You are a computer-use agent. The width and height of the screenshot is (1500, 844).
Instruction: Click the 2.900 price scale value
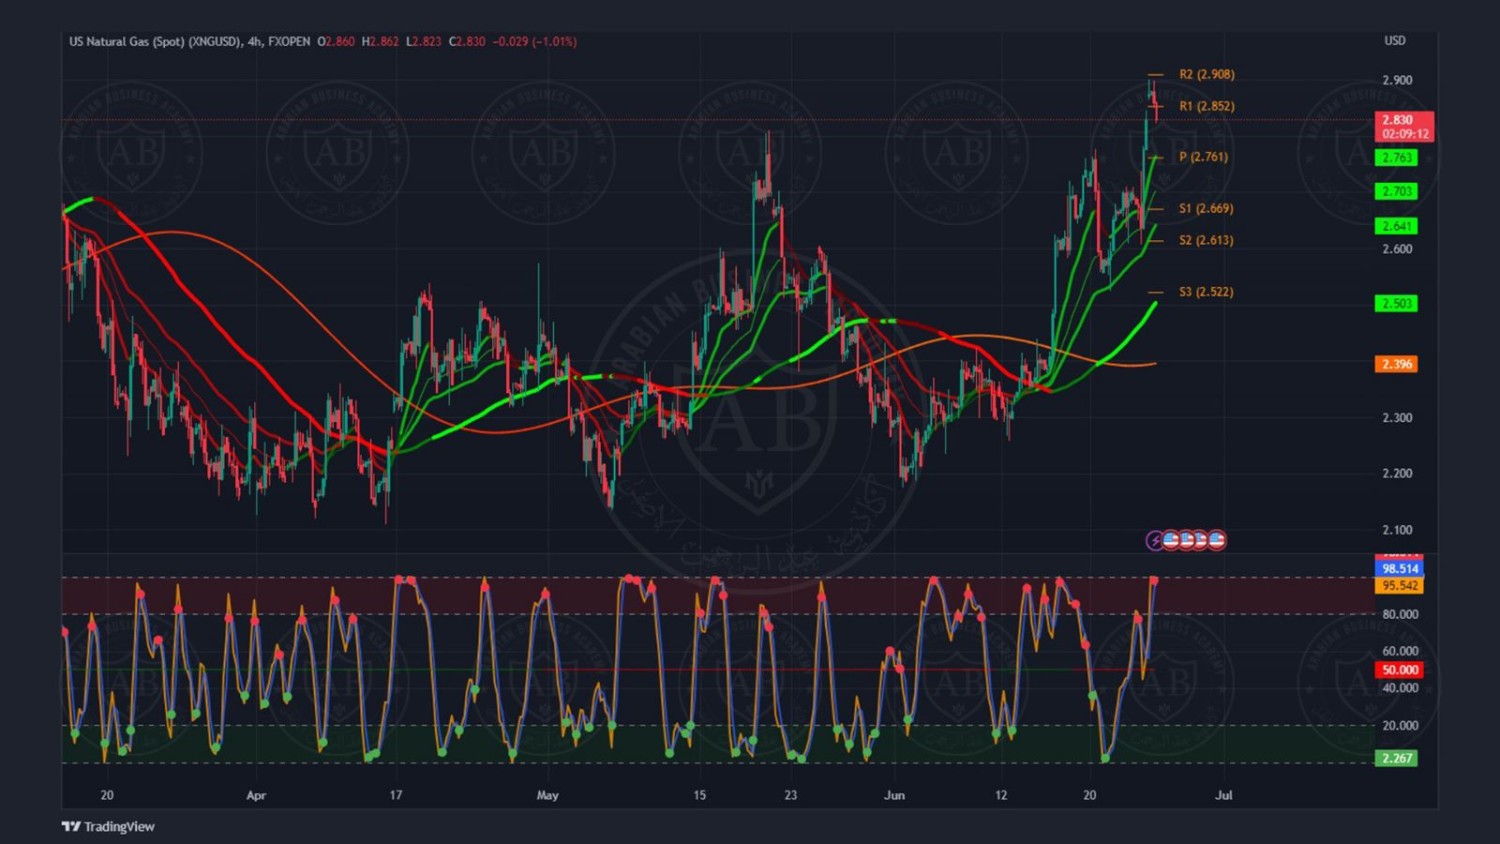(x=1397, y=81)
